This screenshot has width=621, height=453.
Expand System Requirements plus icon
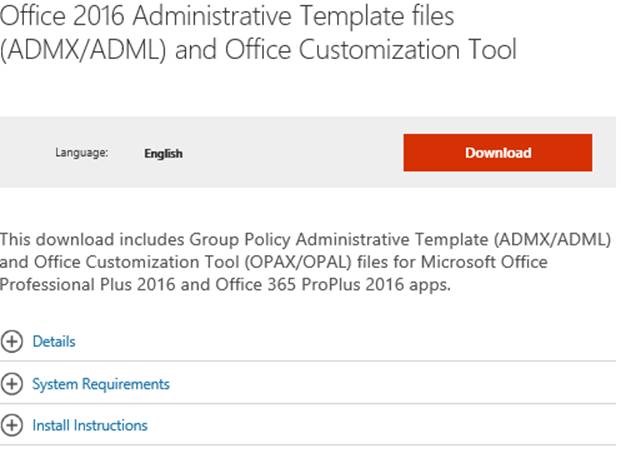coord(12,384)
